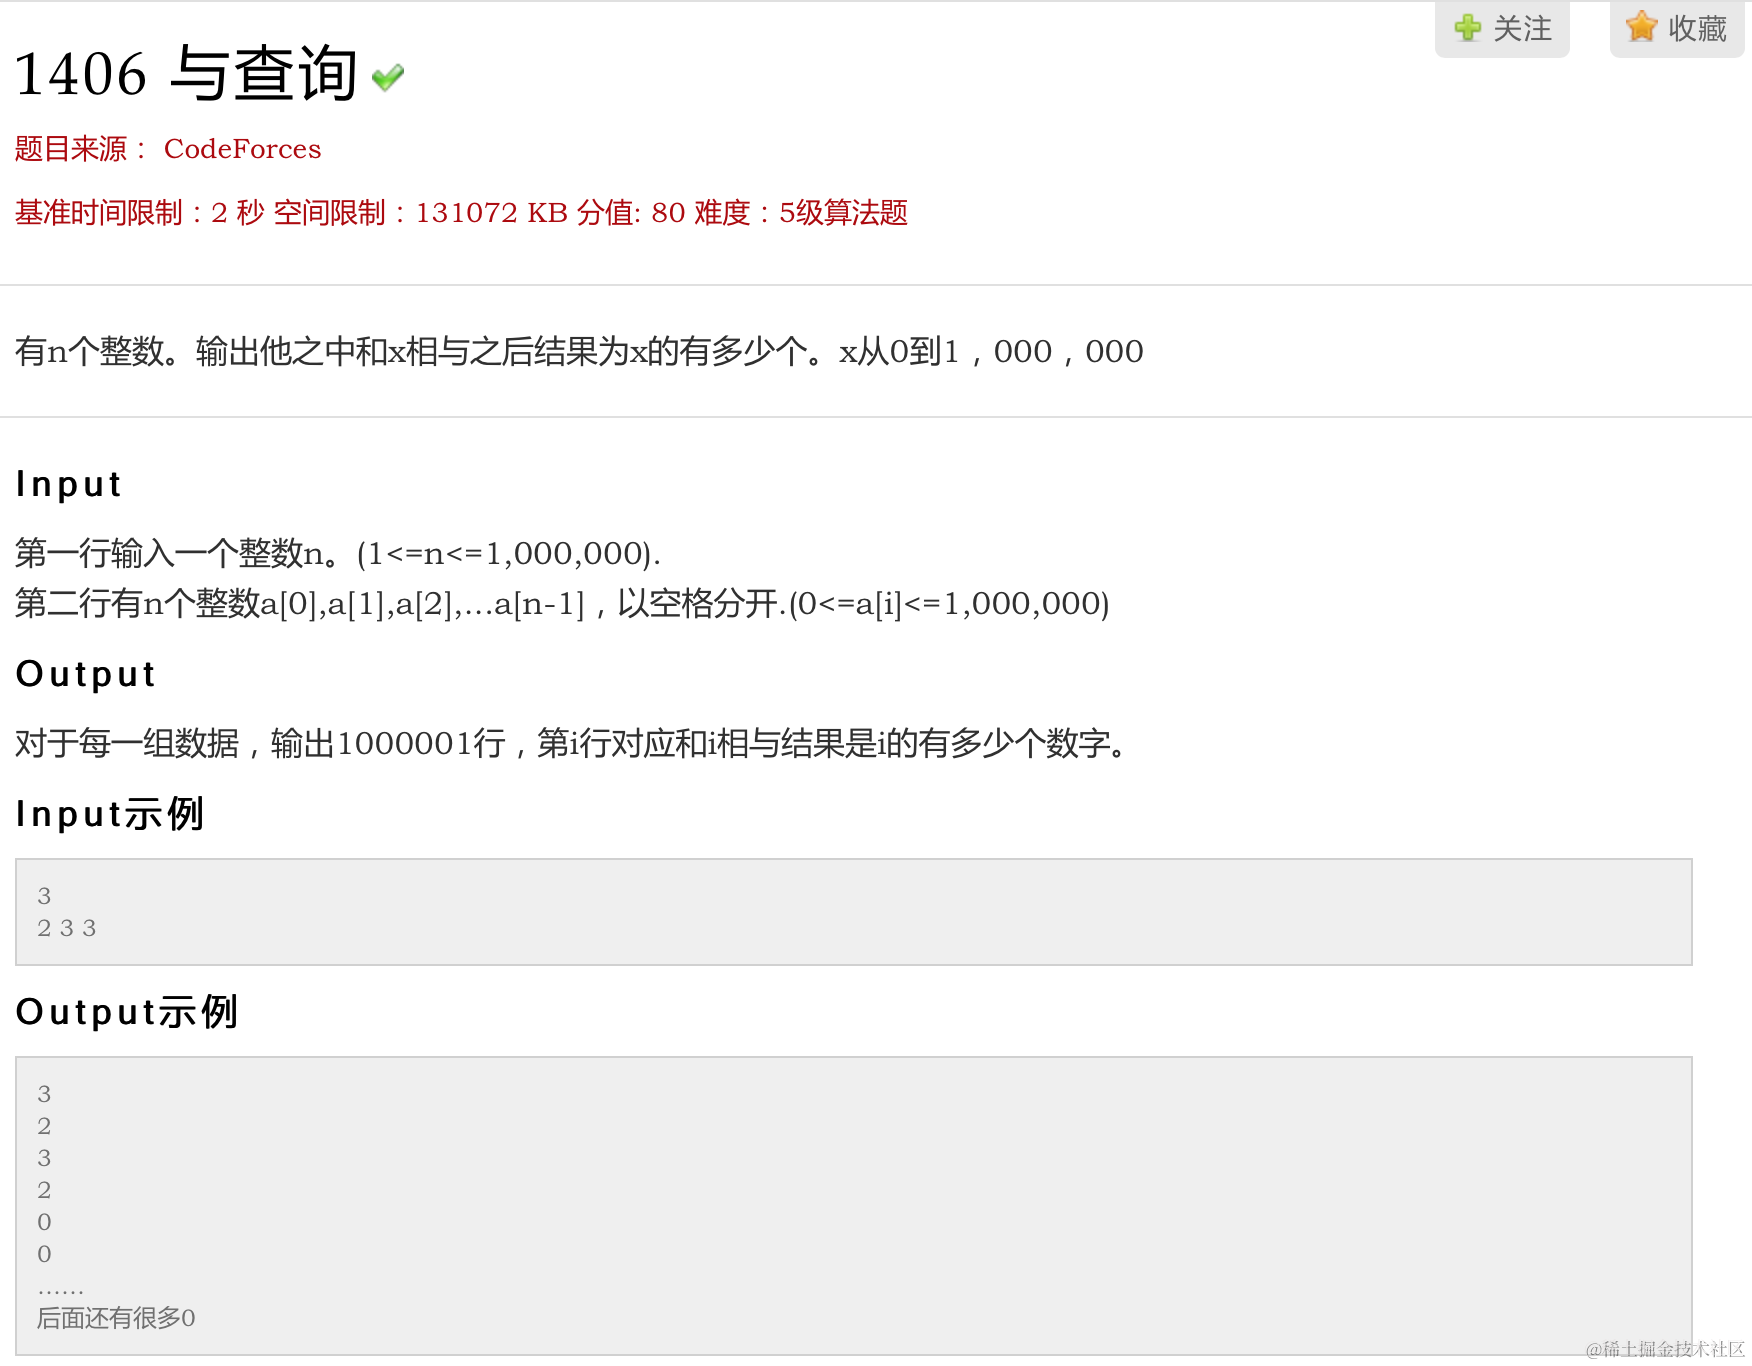Click the limits line starting with 基准时间限制
The height and width of the screenshot is (1366, 1752).
coord(461,213)
